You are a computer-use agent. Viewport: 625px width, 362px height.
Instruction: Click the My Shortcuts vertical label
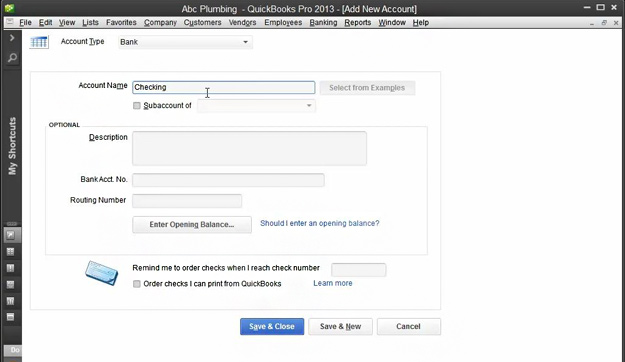coord(12,146)
